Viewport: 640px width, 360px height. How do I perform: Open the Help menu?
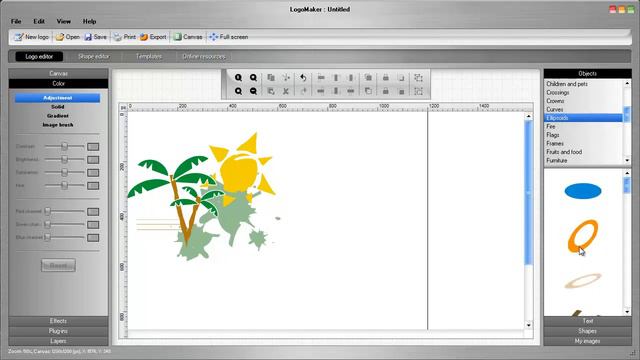tap(89, 21)
